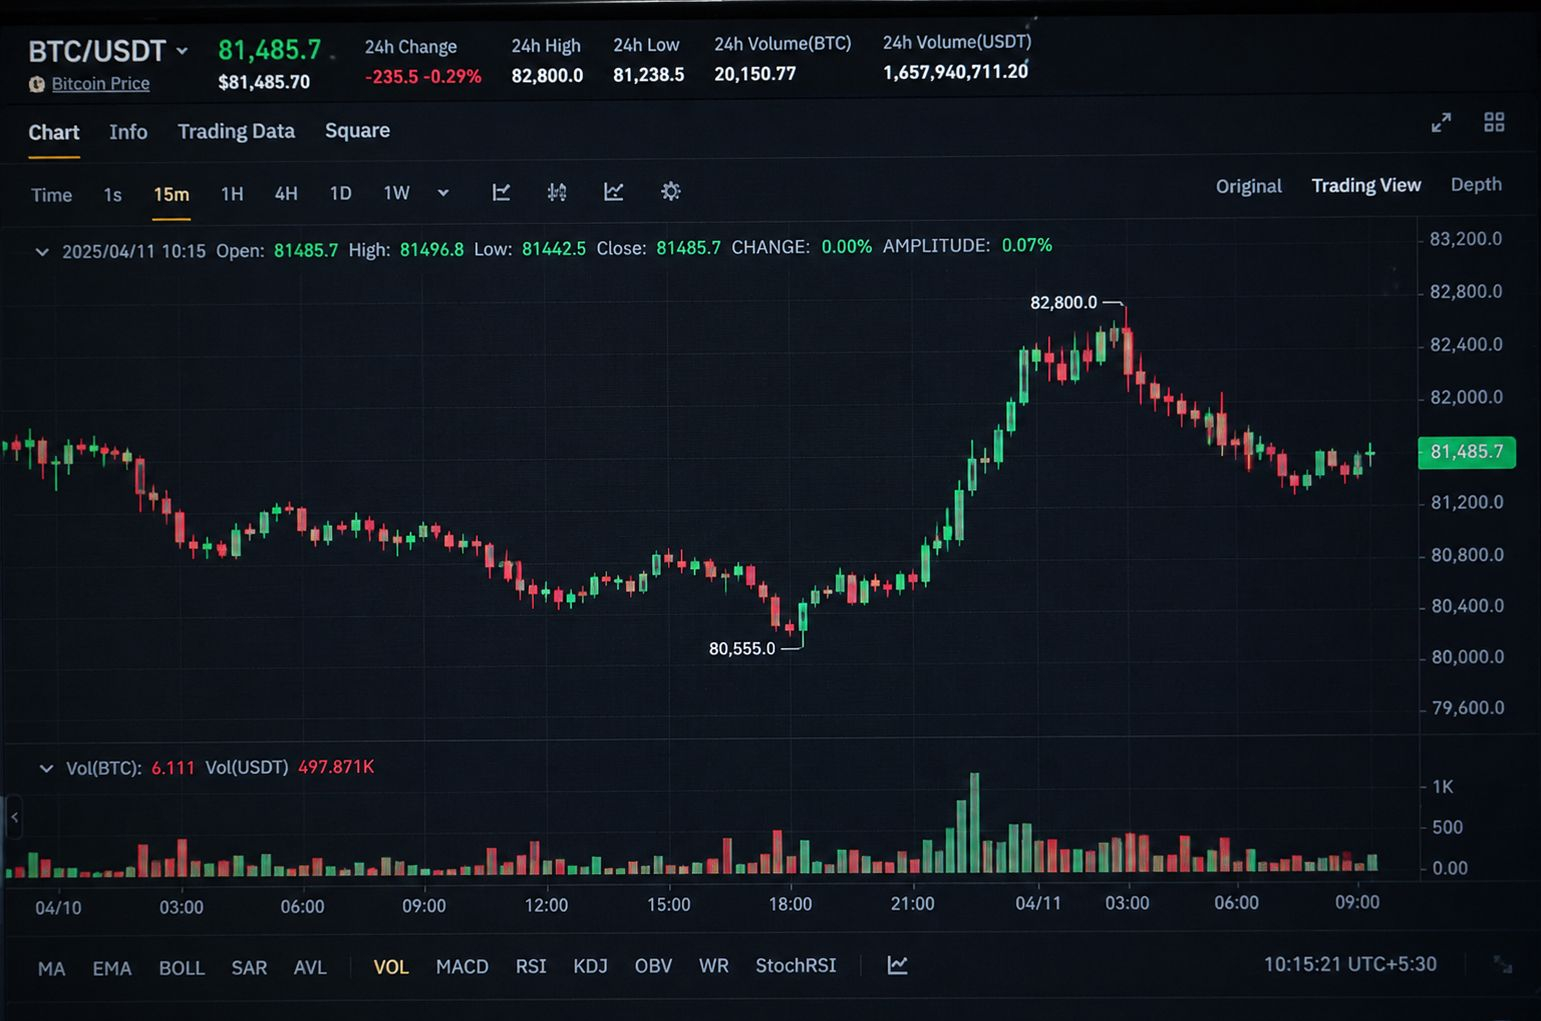The width and height of the screenshot is (1541, 1021).
Task: Collapse the OHLC info line chevron
Action: pos(42,251)
